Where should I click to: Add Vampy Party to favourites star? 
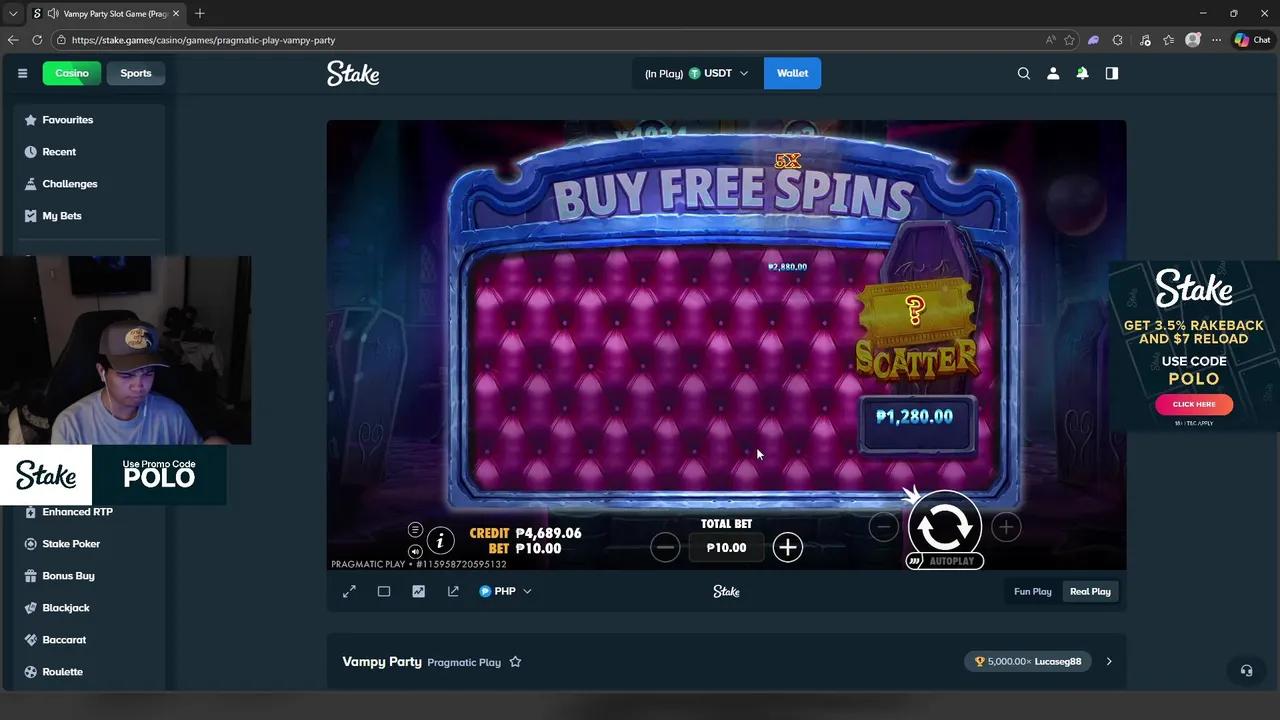tap(515, 662)
